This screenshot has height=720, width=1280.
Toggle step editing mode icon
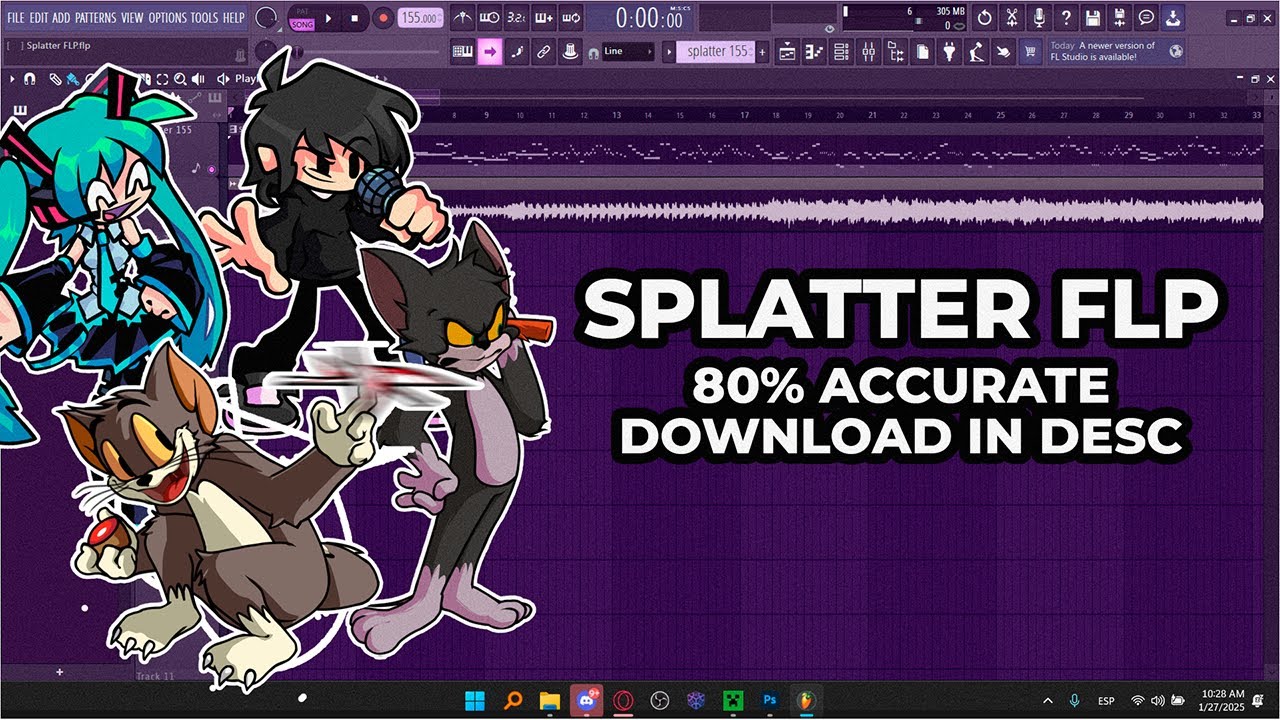pos(516,52)
